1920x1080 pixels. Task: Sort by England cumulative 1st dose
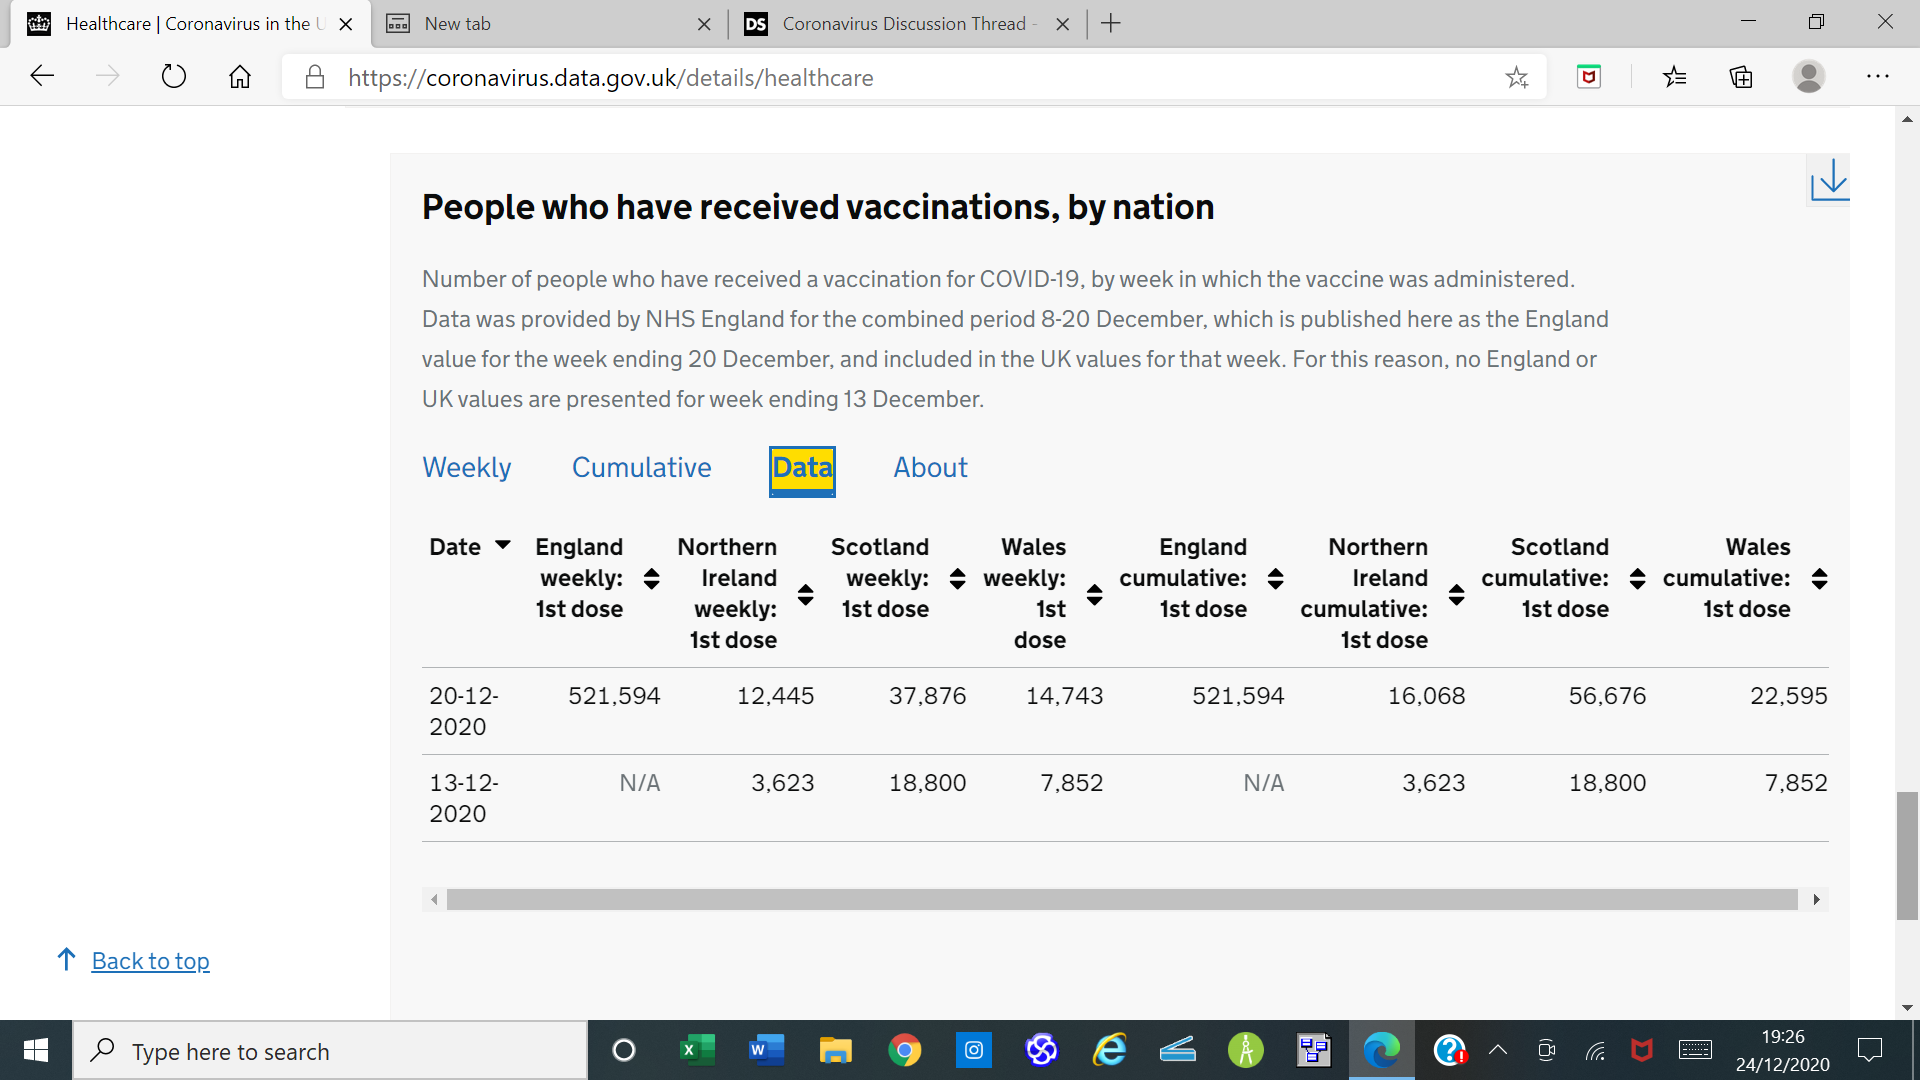click(1275, 578)
